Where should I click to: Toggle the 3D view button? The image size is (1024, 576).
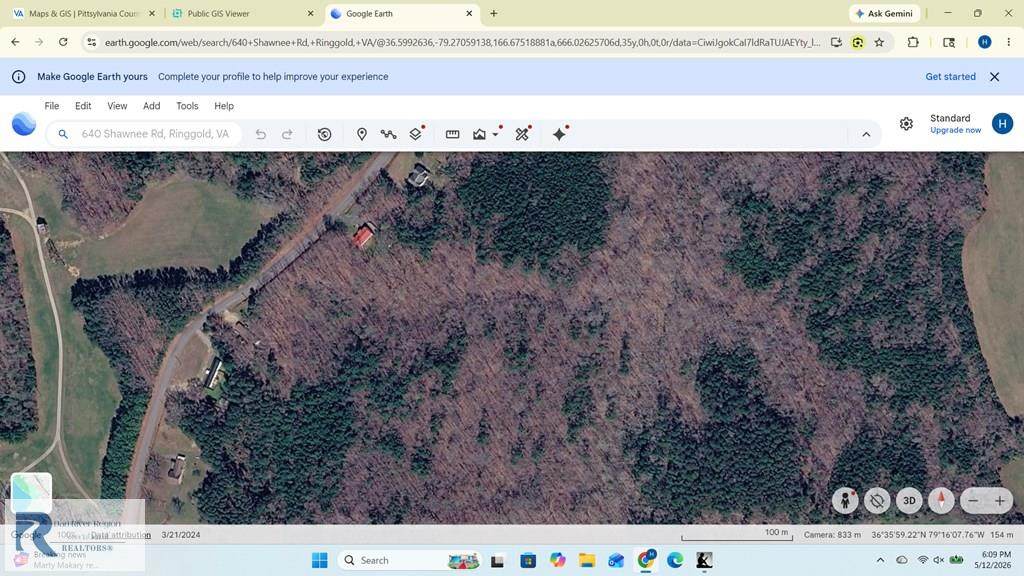909,501
